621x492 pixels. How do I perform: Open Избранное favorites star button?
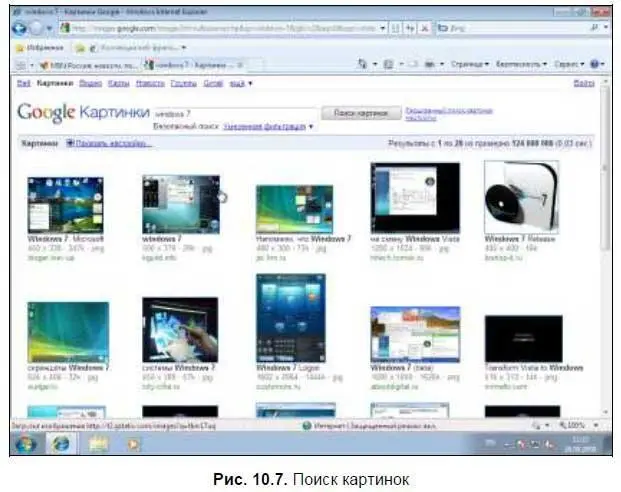coord(39,48)
